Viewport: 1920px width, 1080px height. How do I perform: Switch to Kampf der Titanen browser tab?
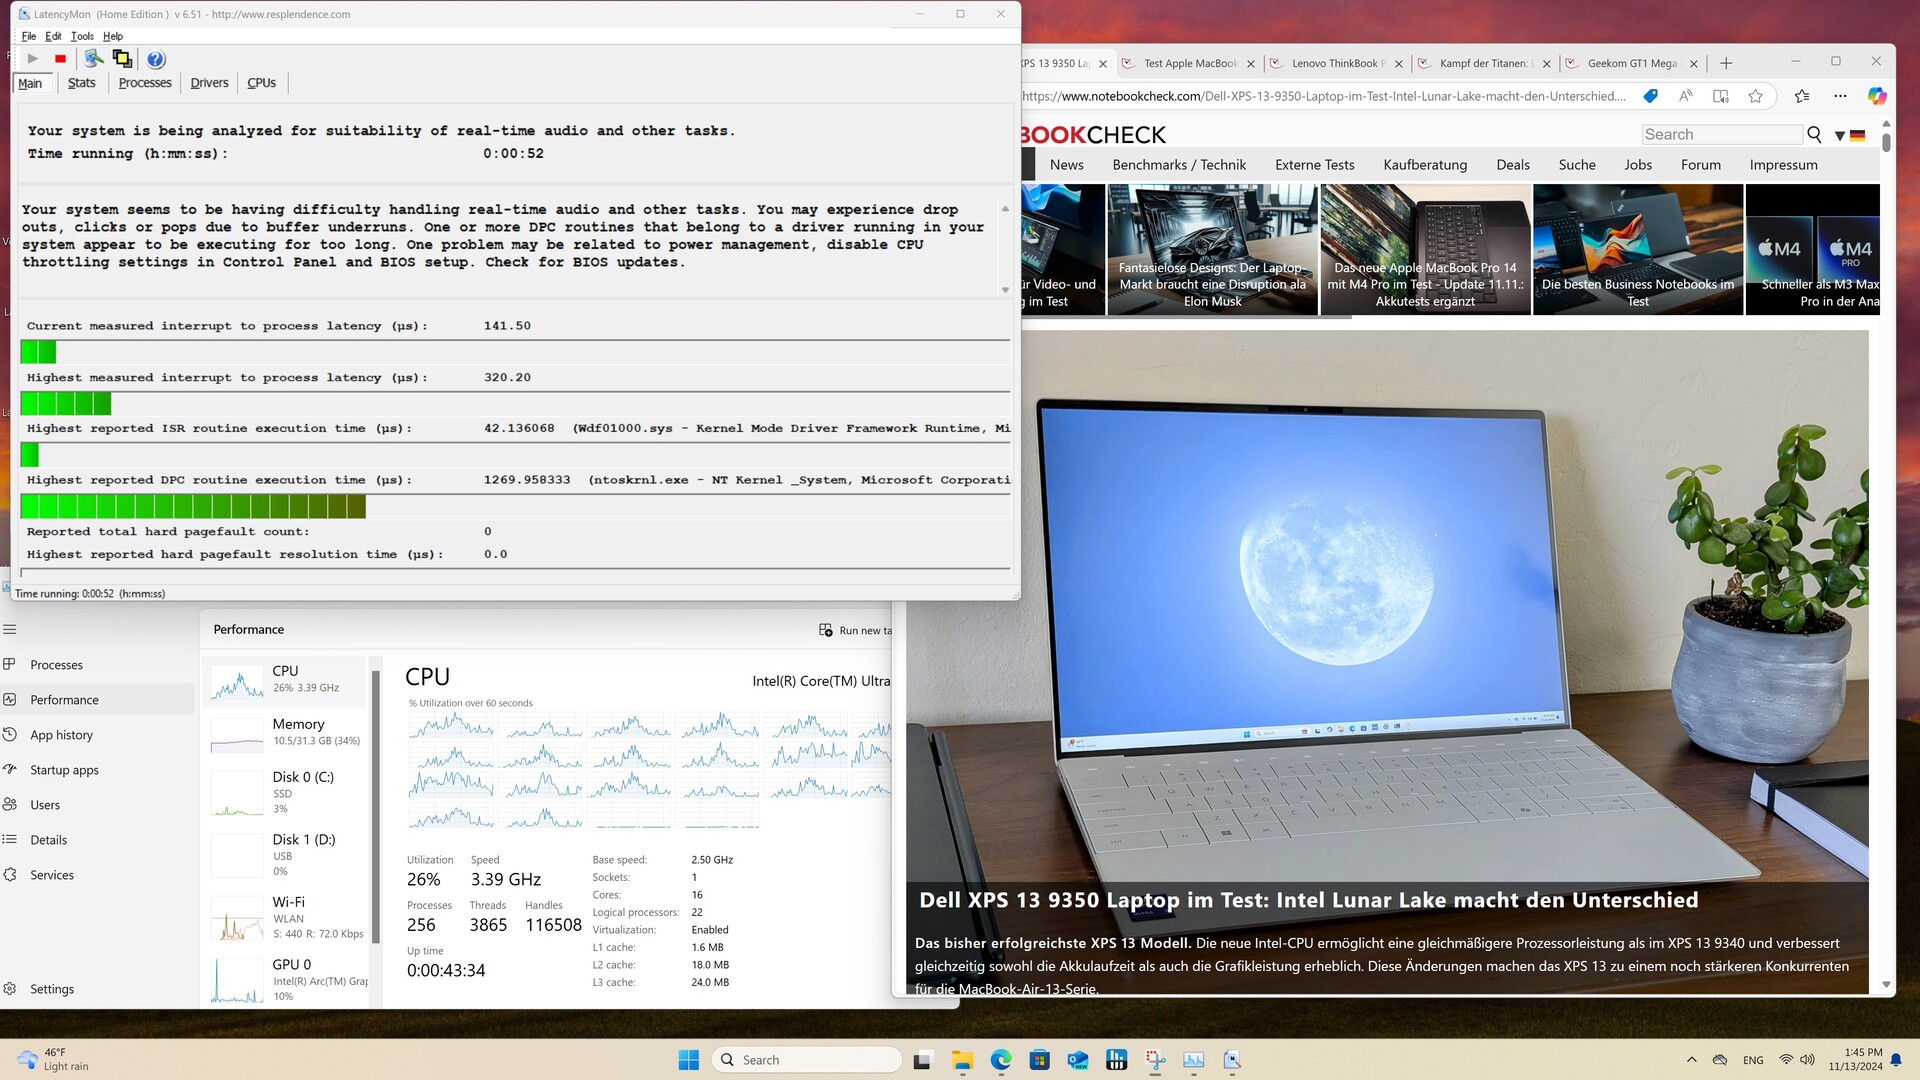[1485, 63]
